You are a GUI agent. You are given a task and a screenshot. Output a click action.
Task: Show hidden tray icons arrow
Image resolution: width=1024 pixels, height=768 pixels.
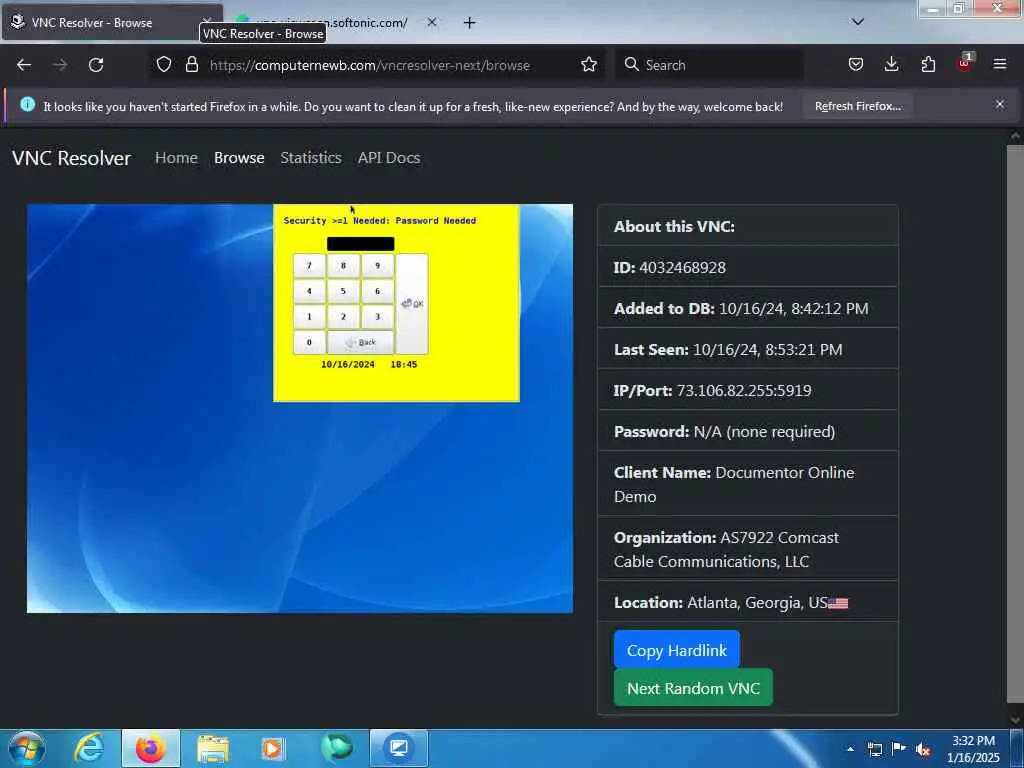[850, 749]
